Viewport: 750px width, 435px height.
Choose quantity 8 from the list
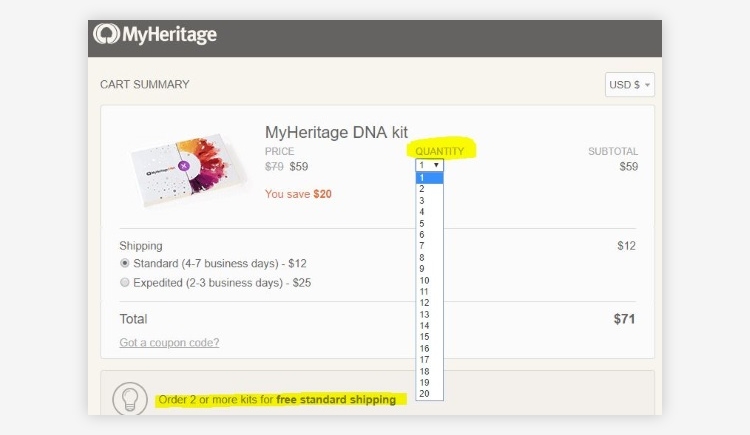(x=429, y=257)
